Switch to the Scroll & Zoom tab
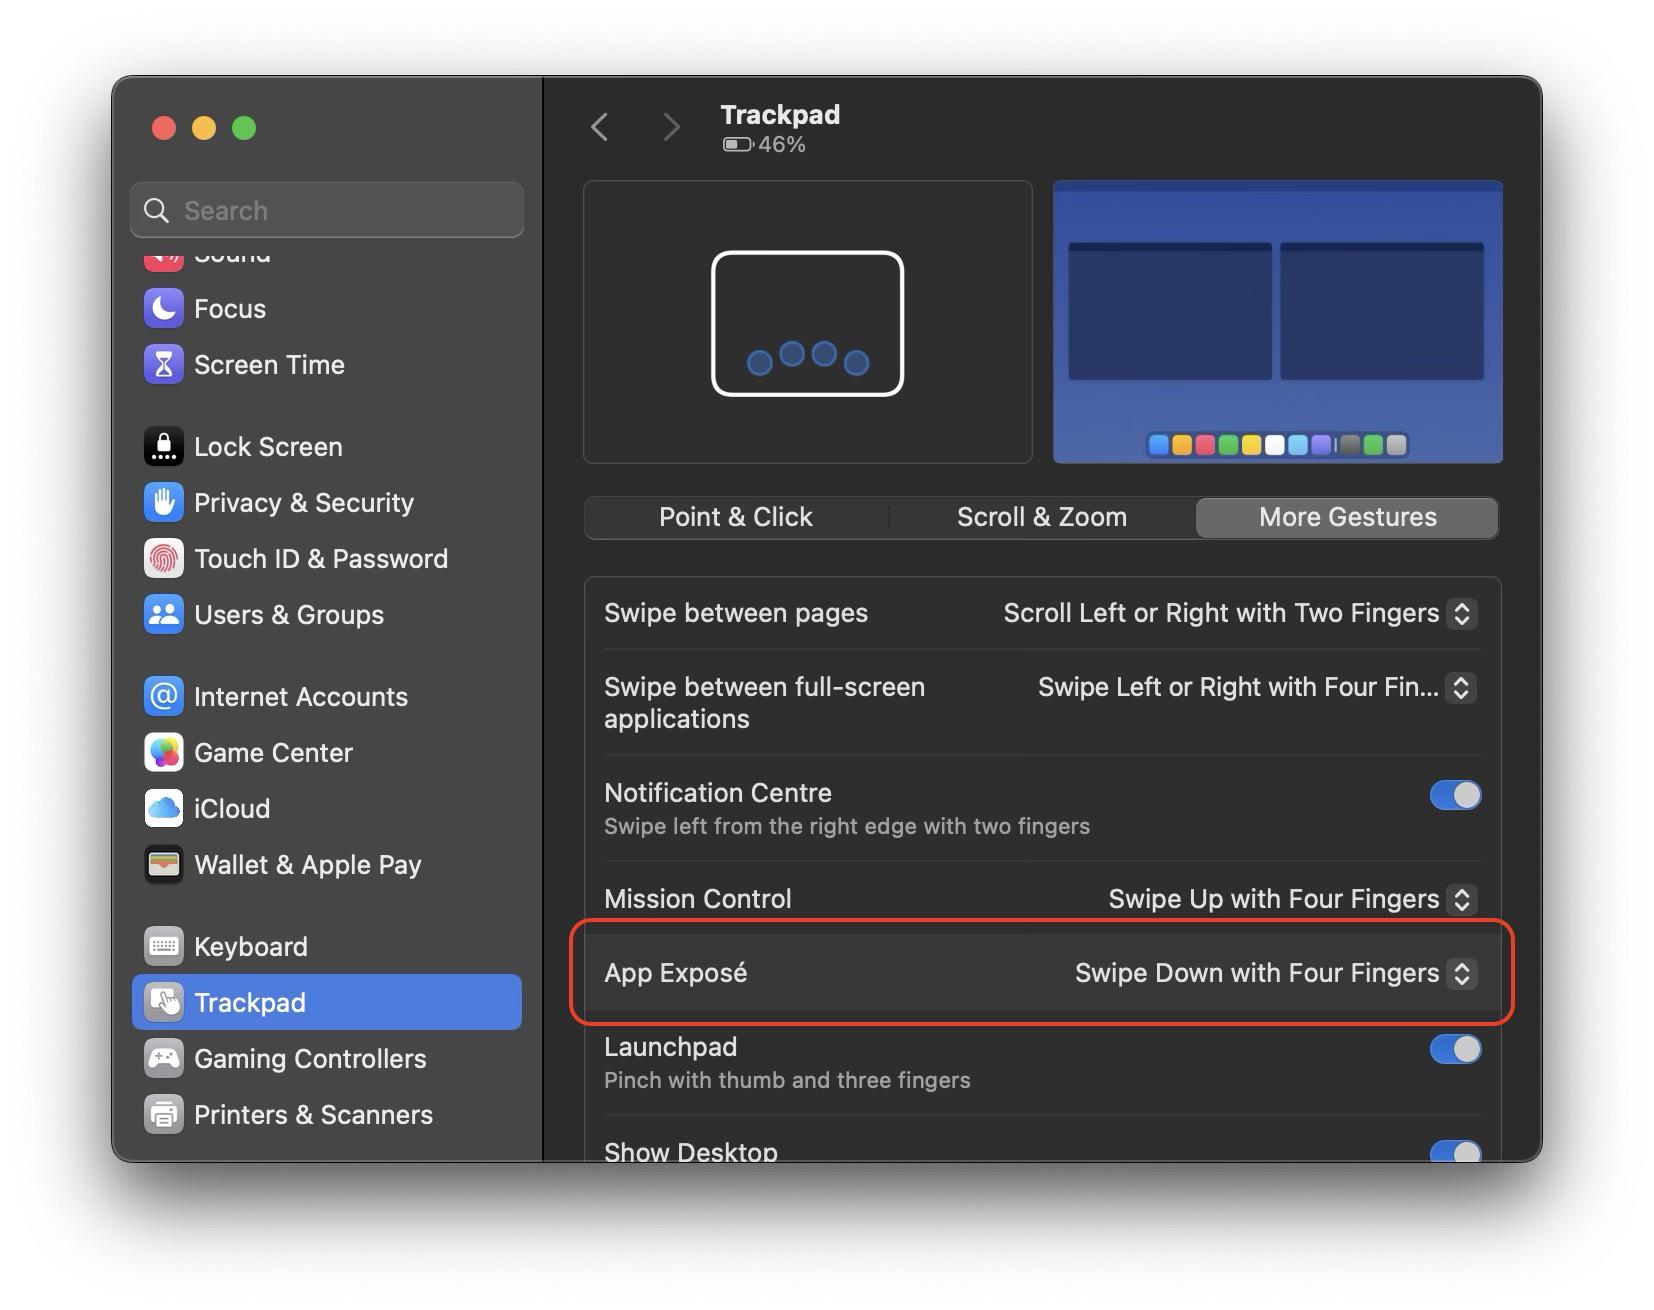 pos(1041,518)
